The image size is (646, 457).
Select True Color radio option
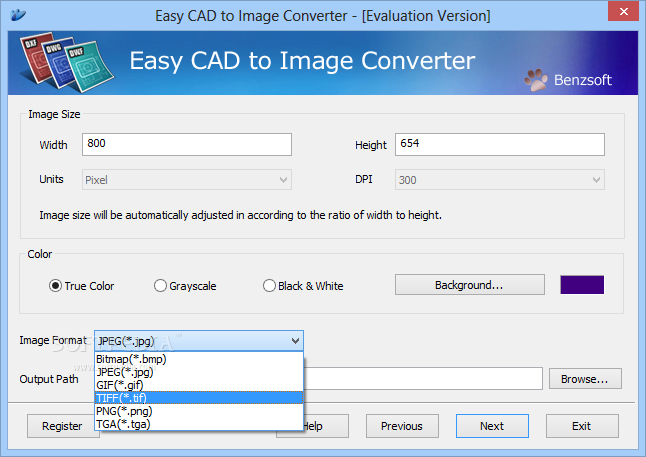81,286
